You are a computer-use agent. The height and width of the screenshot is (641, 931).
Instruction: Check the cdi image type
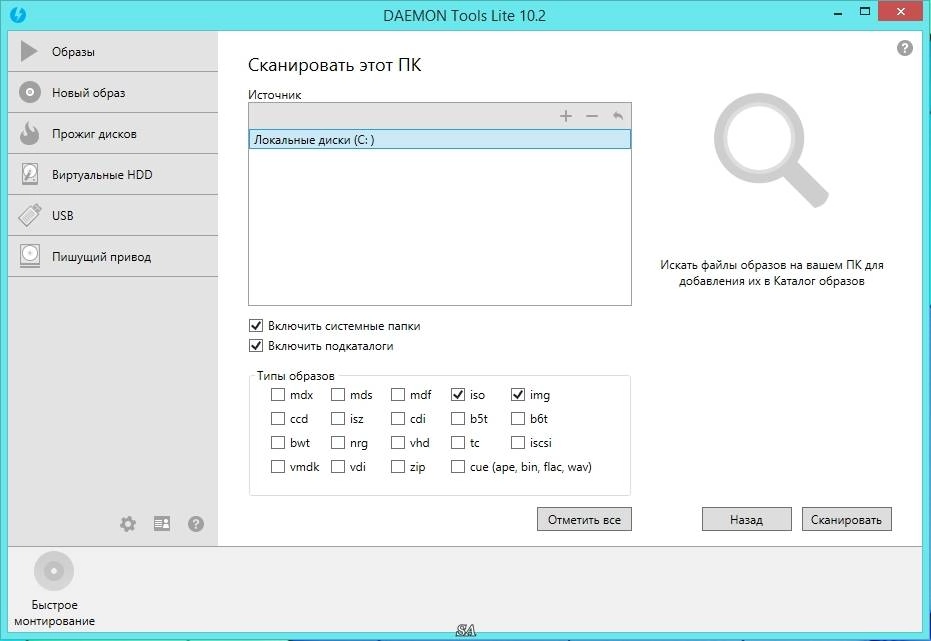pyautogui.click(x=398, y=418)
